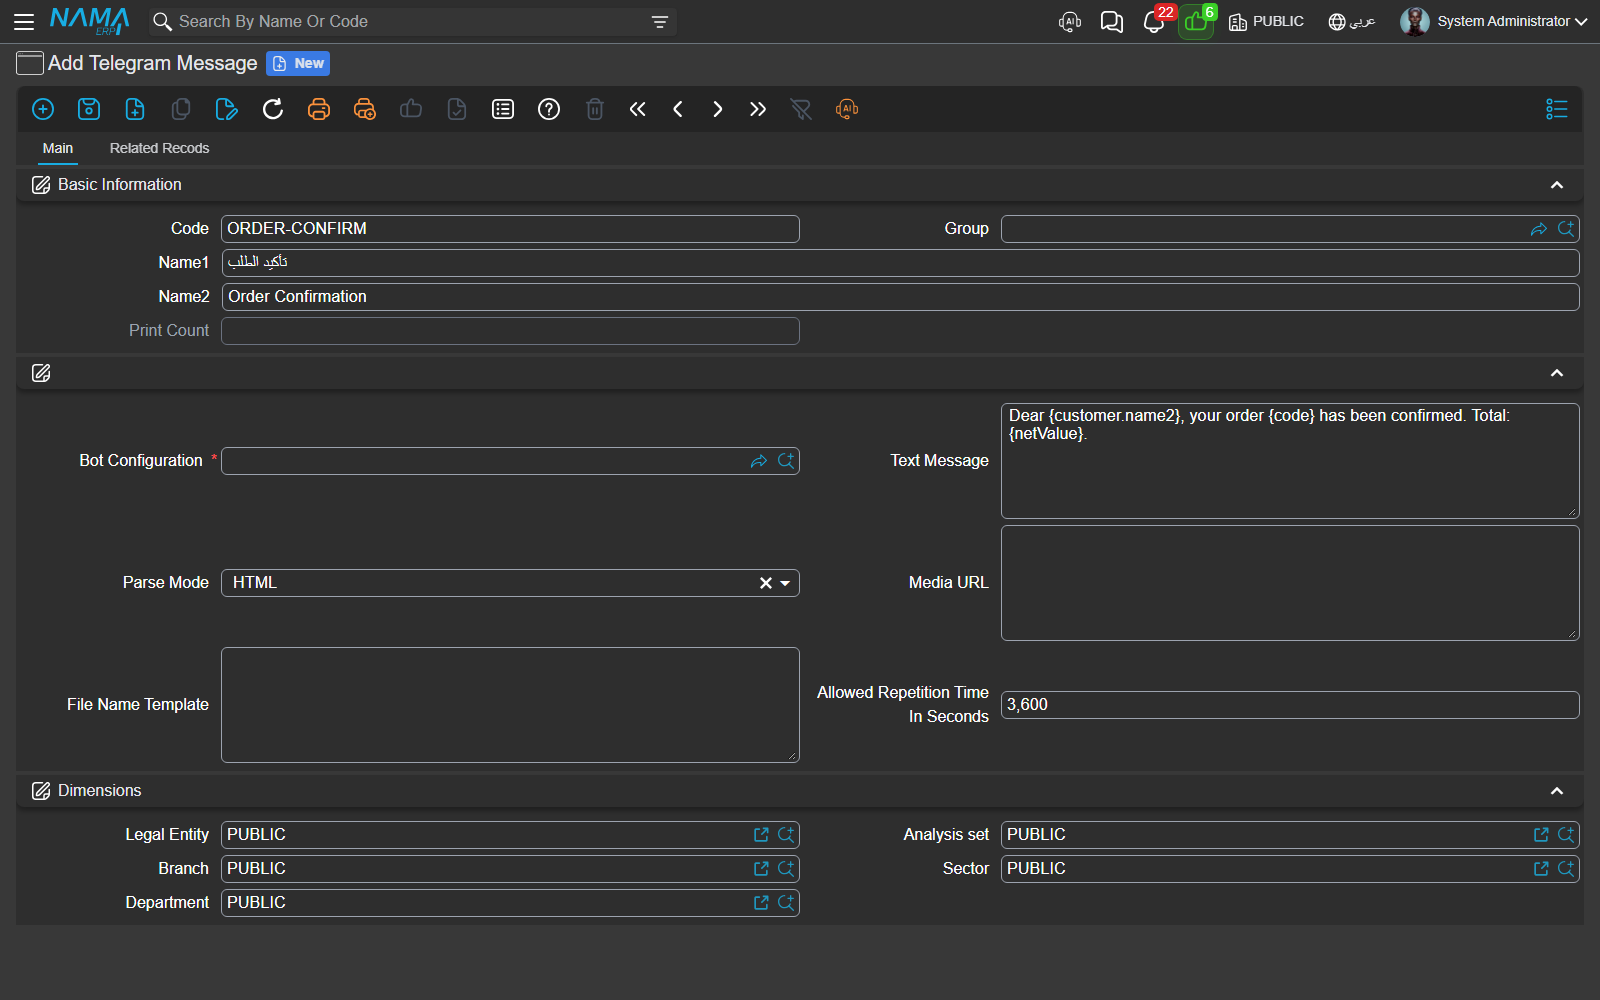Collapse the Dimensions section
The width and height of the screenshot is (1600, 1000).
pos(1557,791)
